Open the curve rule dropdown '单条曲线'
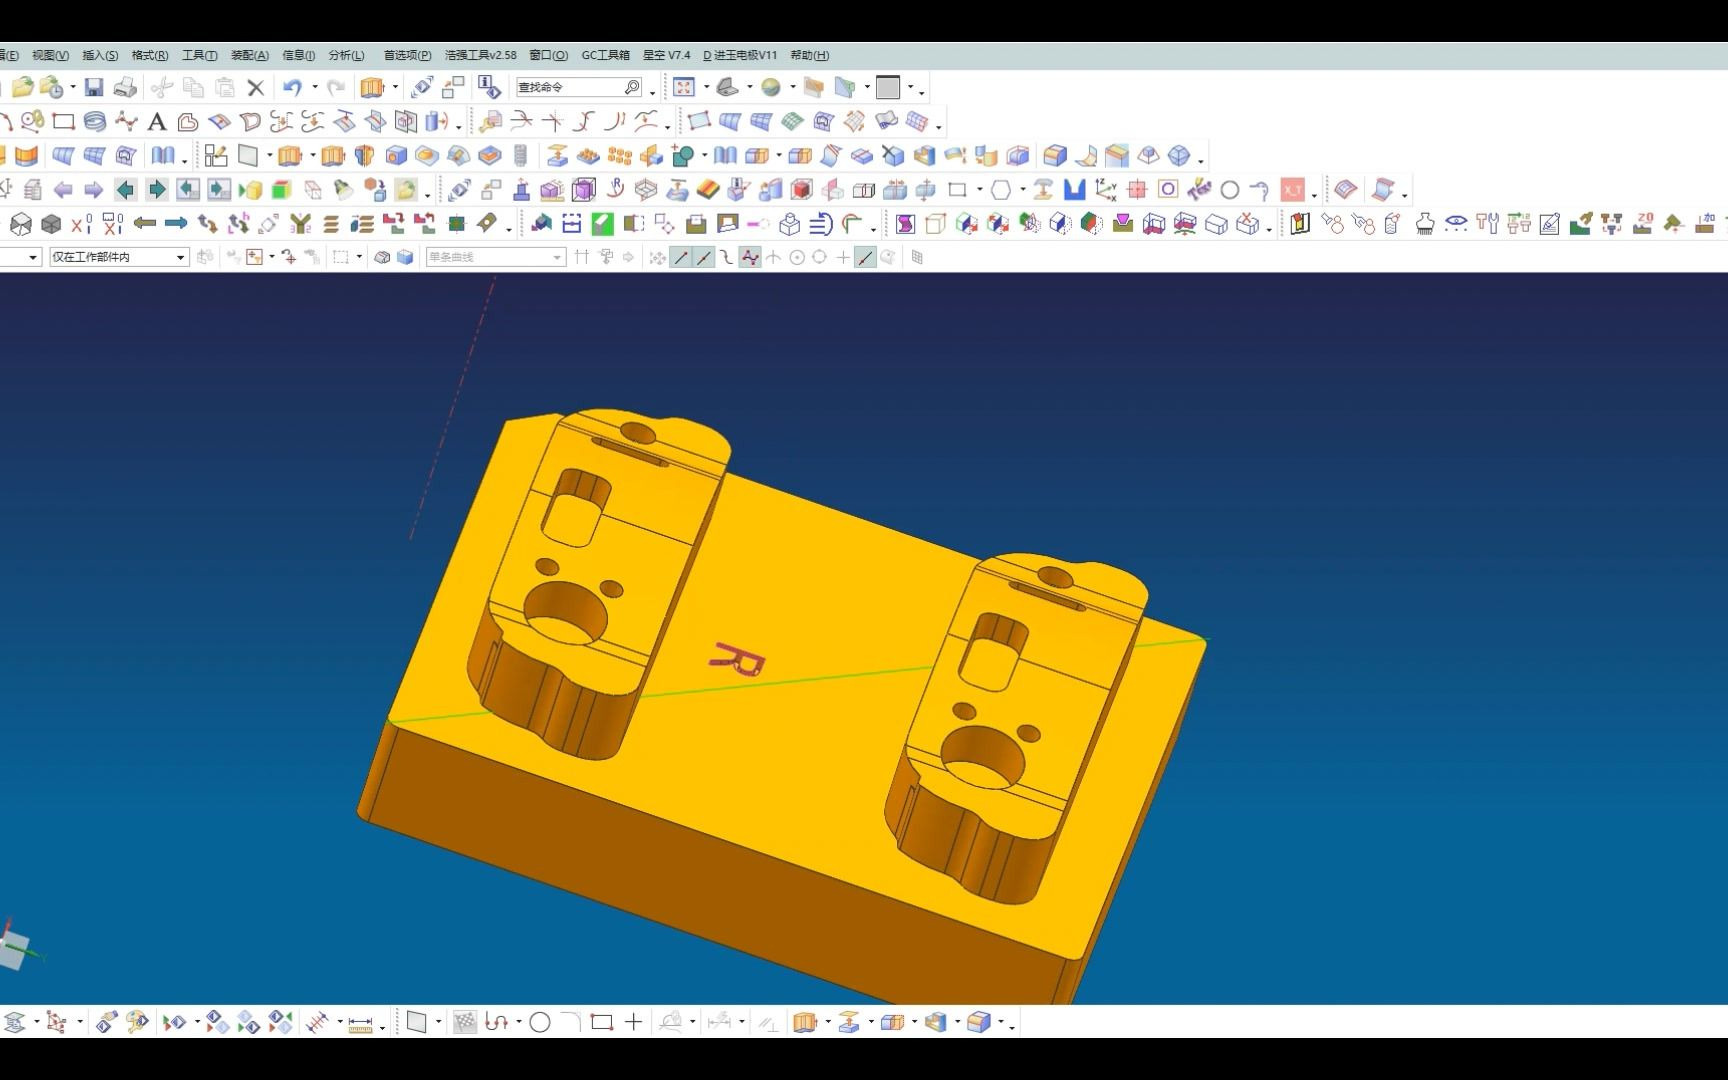1728x1080 pixels. tap(496, 257)
